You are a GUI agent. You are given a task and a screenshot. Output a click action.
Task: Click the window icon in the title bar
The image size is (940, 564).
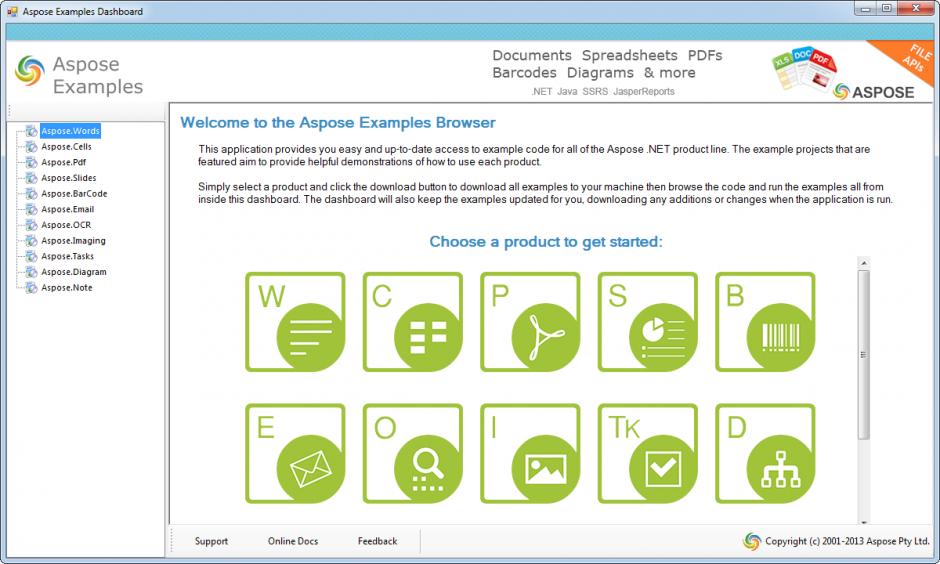point(12,11)
